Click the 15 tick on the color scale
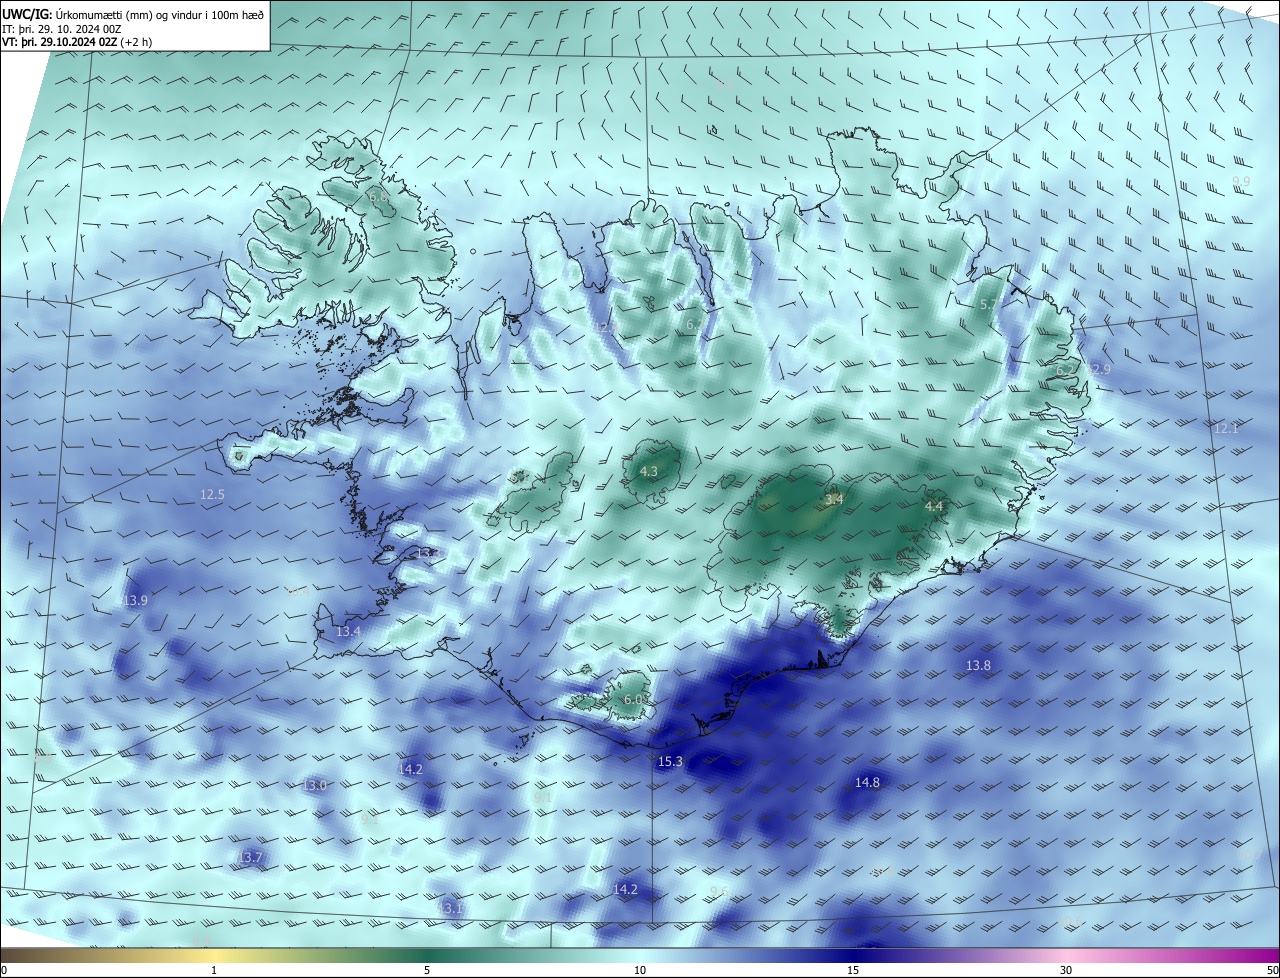Viewport: 1280px width, 978px height. [x=853, y=970]
